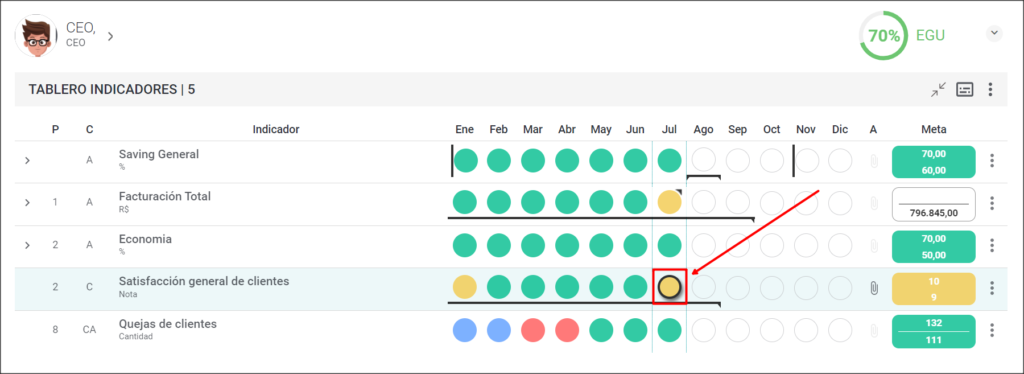This screenshot has height=374, width=1024.
Task: Select Satisfacción de clientes July yellow indicator
Action: [x=669, y=287]
